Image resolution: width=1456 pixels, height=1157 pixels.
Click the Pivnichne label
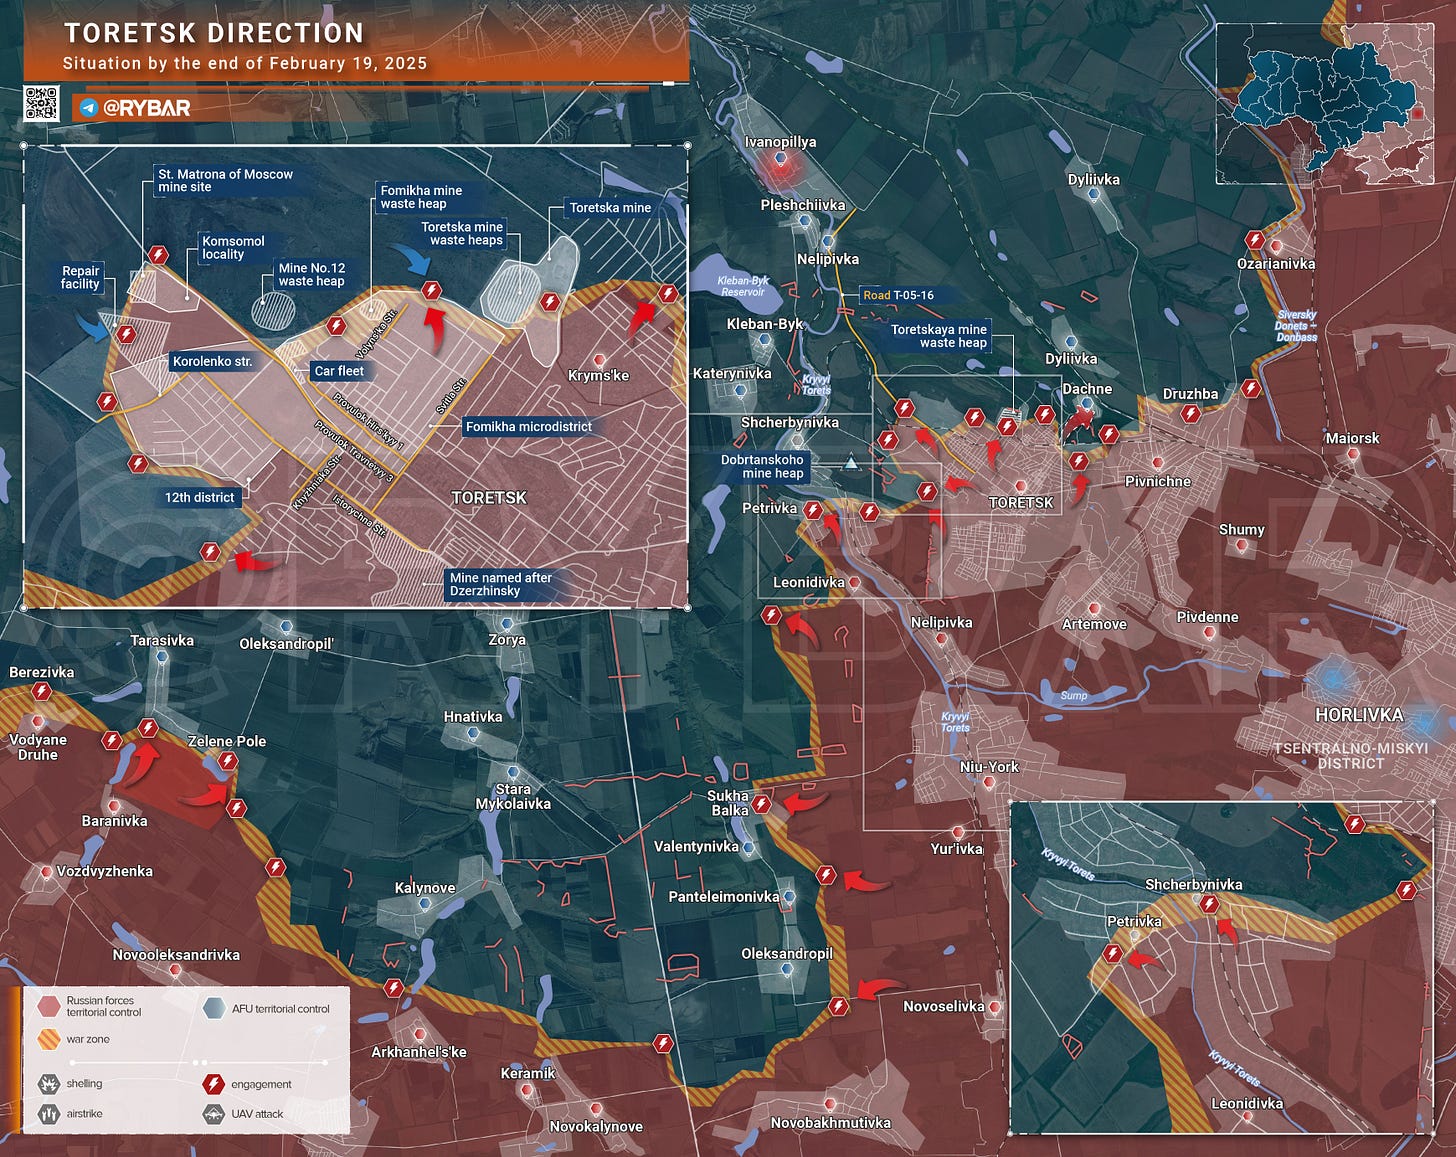pos(1158,481)
